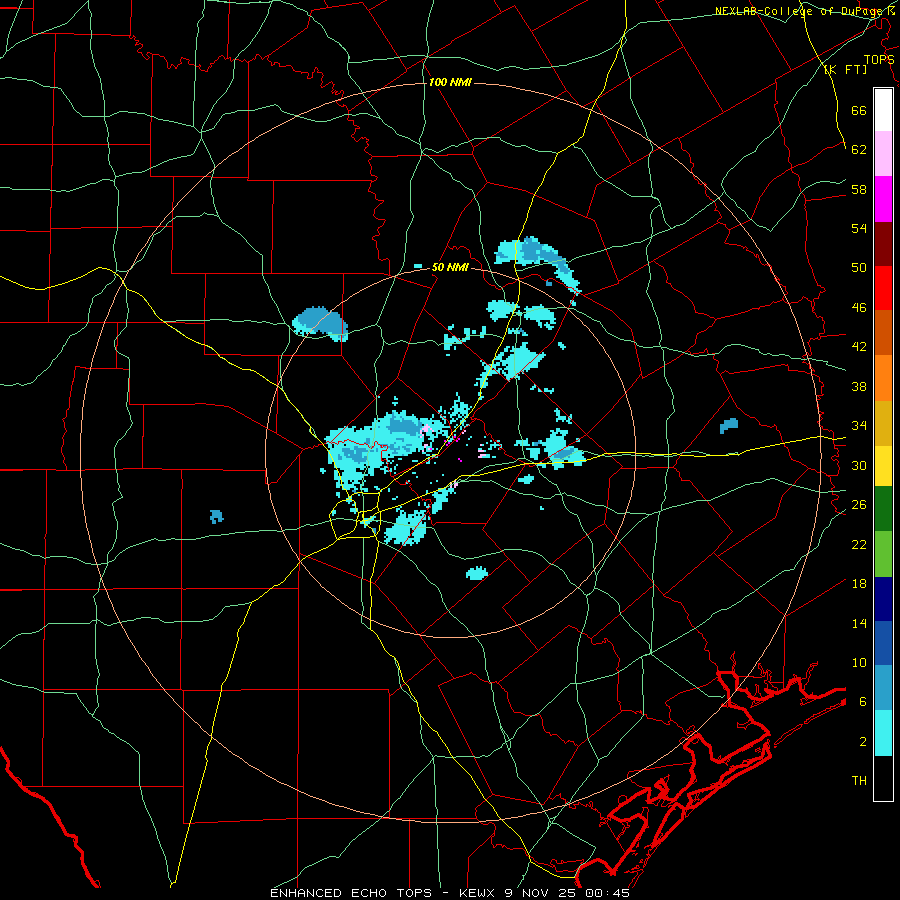The height and width of the screenshot is (900, 900).
Task: Click the white 66 kft color swatch
Action: click(x=883, y=110)
